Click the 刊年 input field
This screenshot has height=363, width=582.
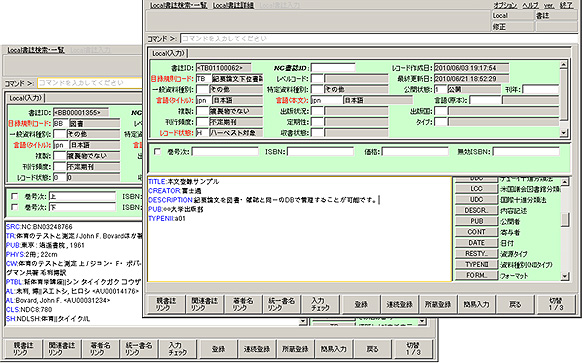point(540,89)
